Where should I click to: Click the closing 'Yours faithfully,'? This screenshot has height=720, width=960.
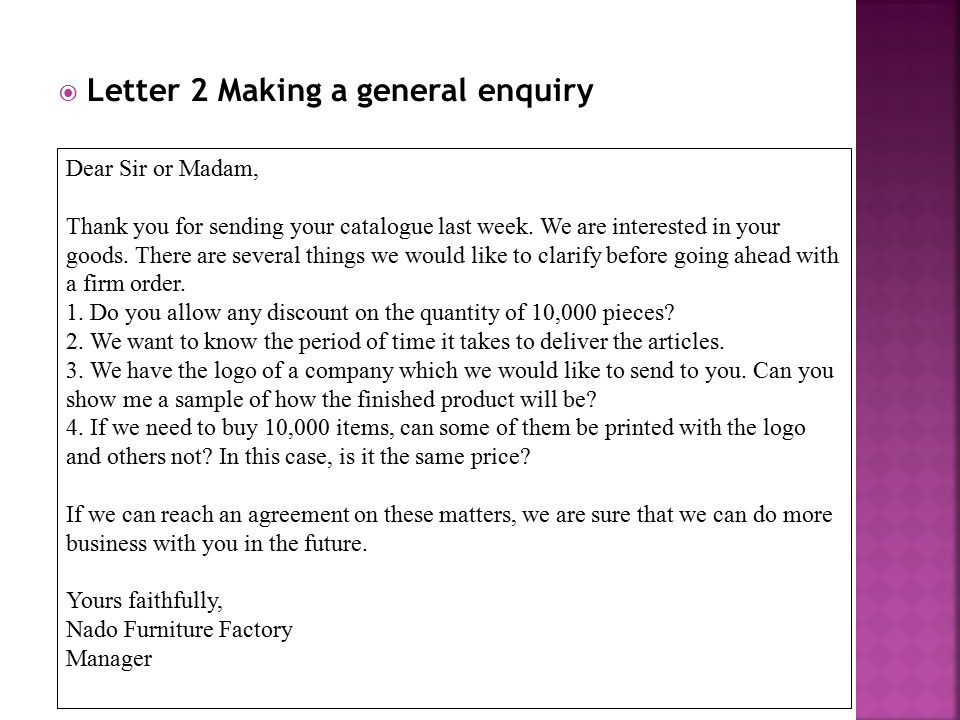tap(144, 601)
